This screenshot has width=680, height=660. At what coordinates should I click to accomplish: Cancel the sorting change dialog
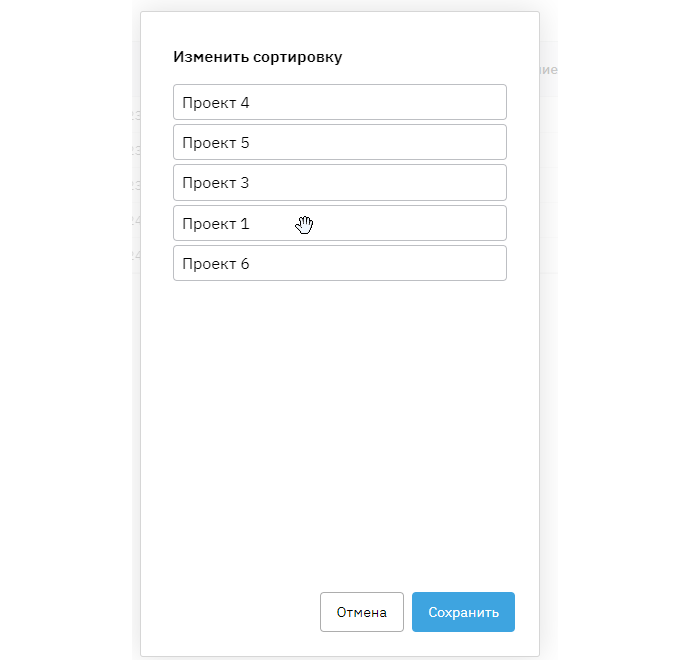pos(361,612)
